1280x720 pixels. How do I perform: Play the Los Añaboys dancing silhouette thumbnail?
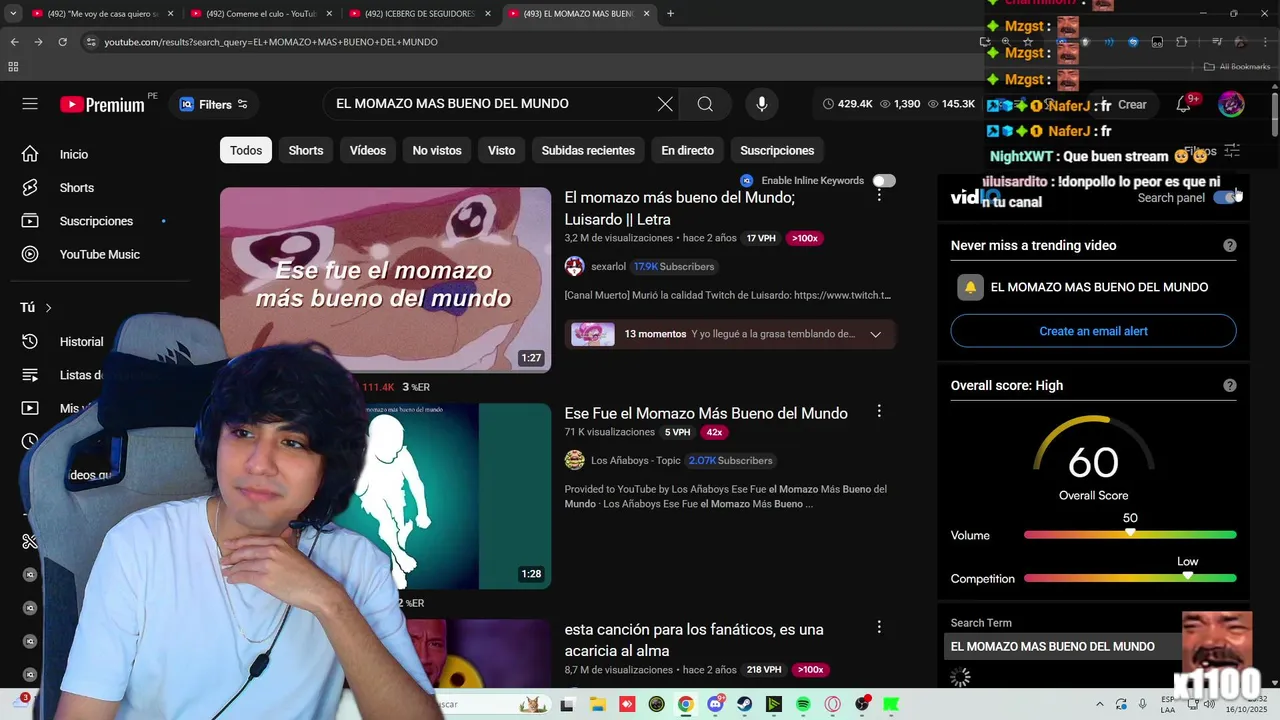click(450, 496)
